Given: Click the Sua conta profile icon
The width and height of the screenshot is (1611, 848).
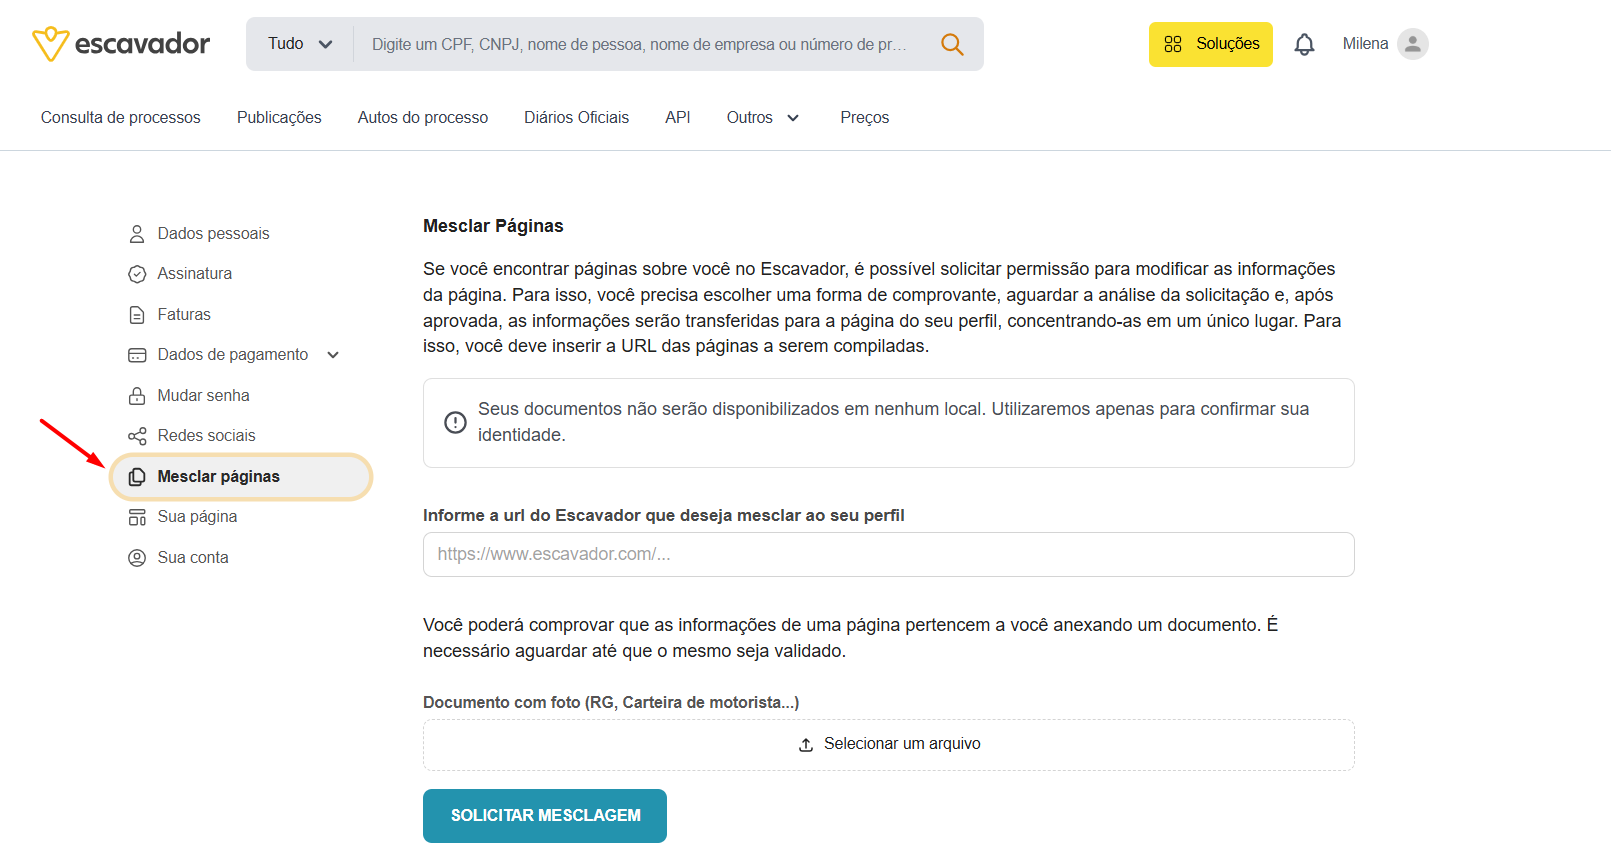Looking at the screenshot, I should pyautogui.click(x=137, y=558).
